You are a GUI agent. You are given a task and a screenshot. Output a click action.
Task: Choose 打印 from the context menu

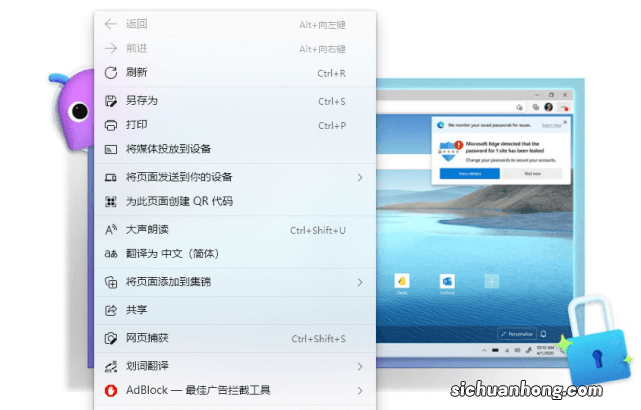[235, 125]
